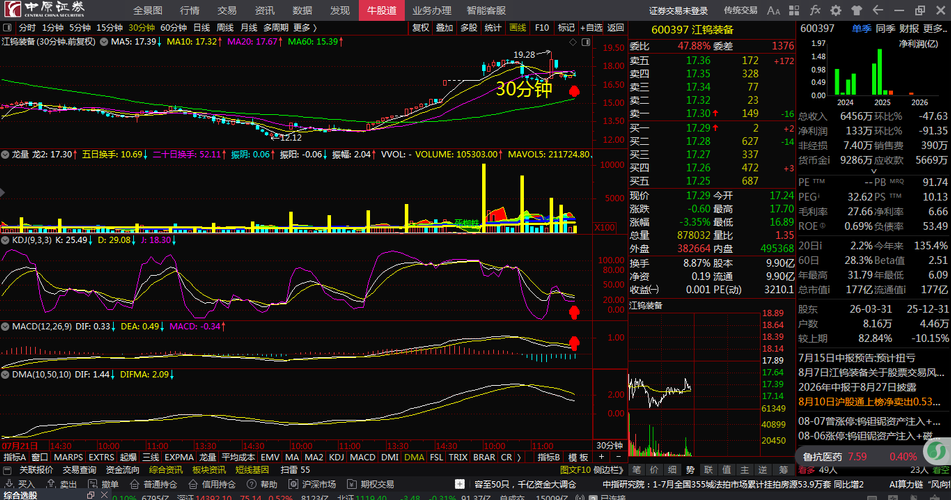
Task: Open the settings gear icon
Action: (836, 10)
